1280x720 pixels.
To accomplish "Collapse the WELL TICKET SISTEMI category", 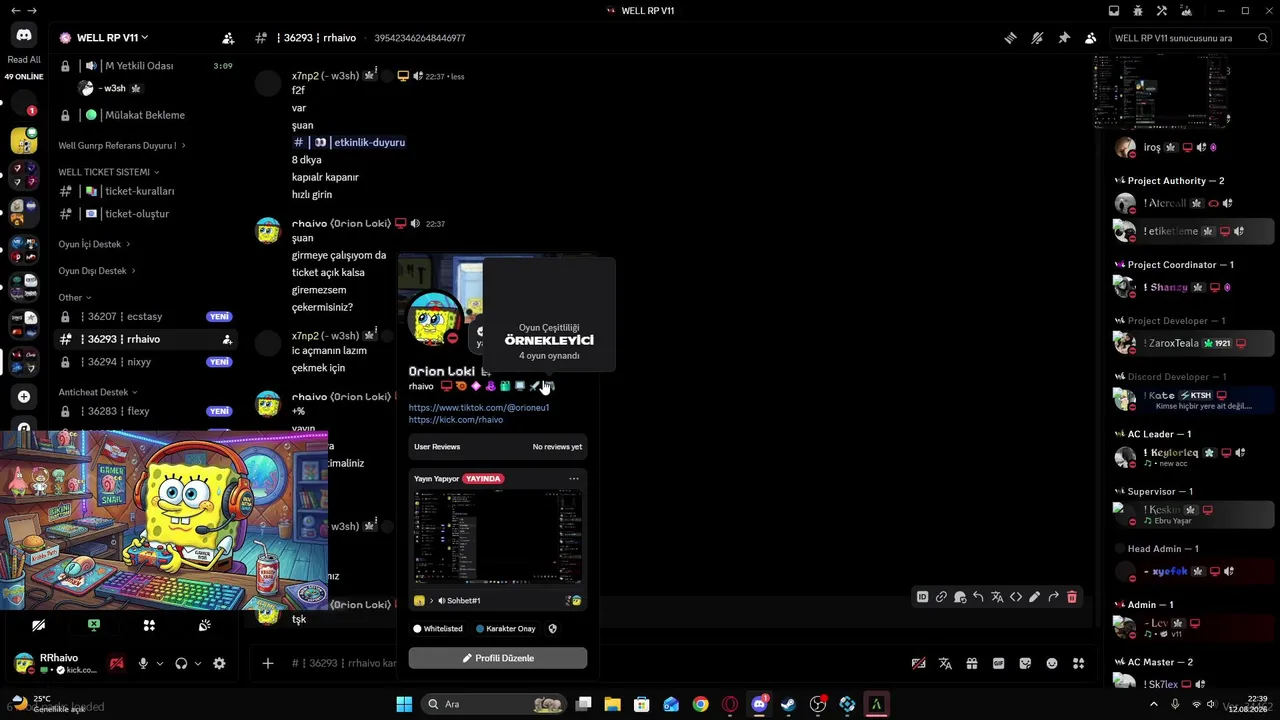I will 109,172.
